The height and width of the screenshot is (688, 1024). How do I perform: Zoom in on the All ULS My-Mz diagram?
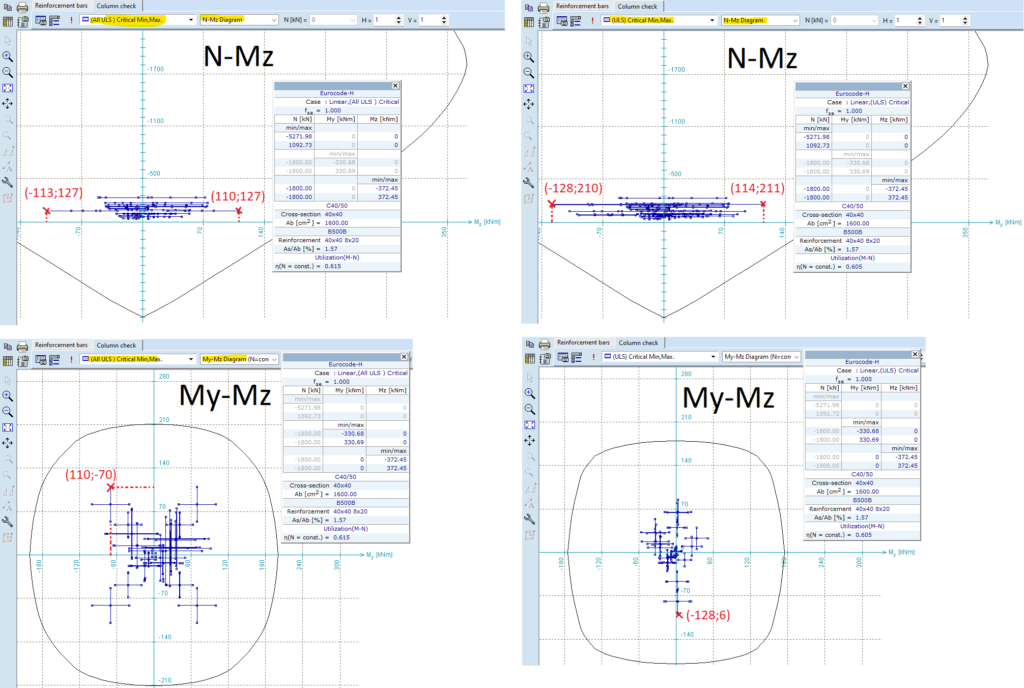coord(8,396)
